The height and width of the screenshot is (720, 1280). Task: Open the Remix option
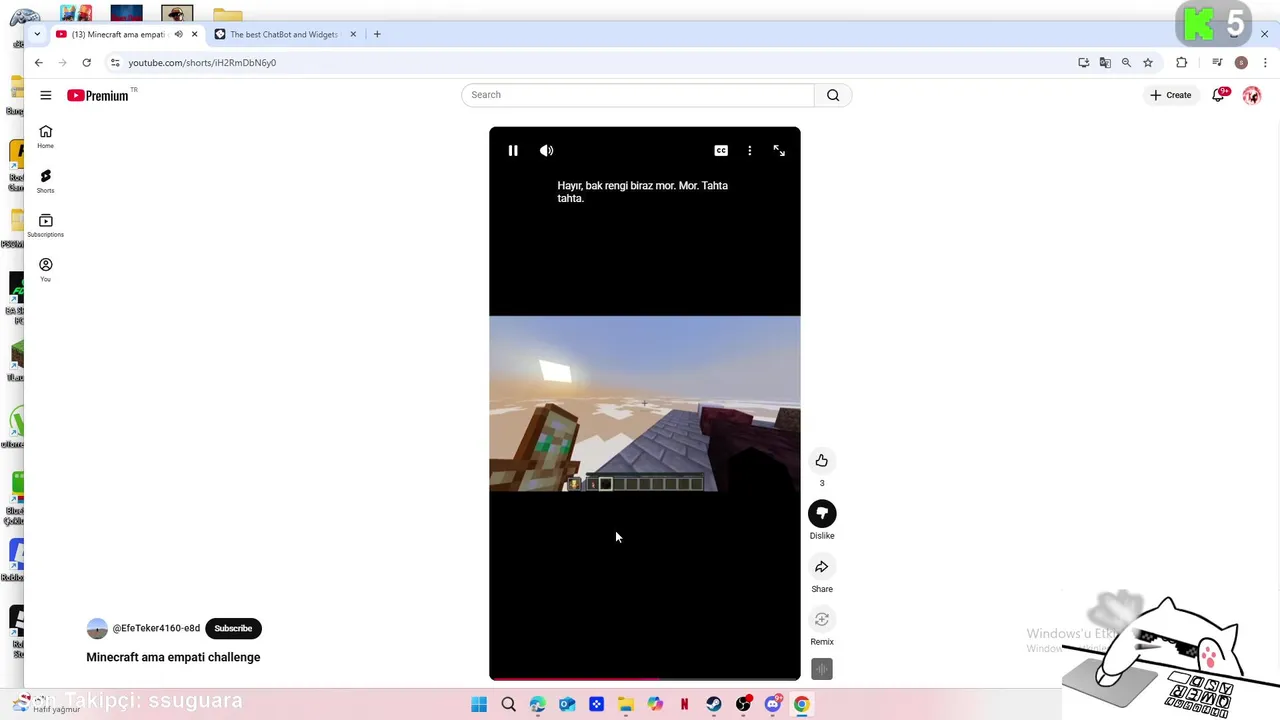tap(822, 619)
